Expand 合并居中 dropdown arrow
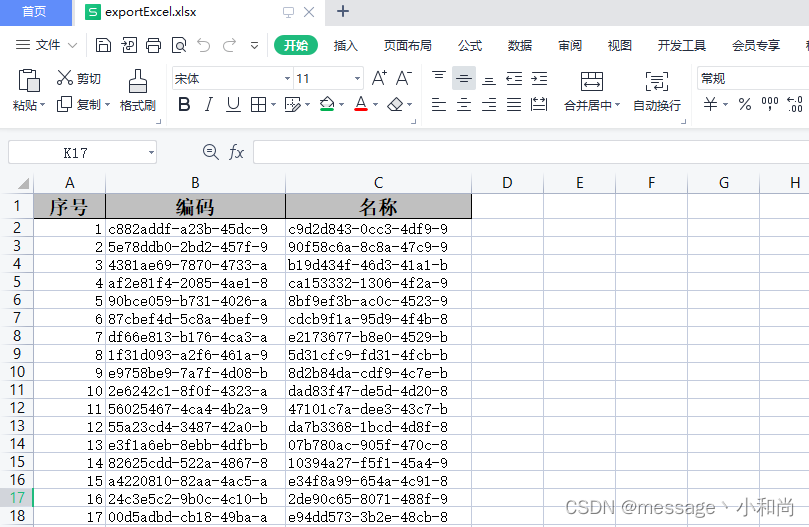This screenshot has height=527, width=809. 617,105
